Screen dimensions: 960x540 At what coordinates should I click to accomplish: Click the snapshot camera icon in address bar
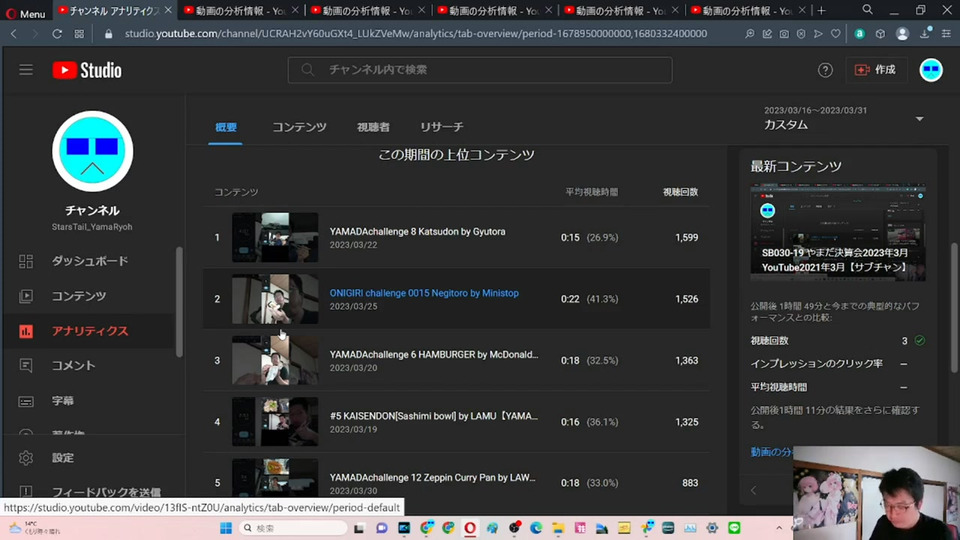pyautogui.click(x=784, y=34)
